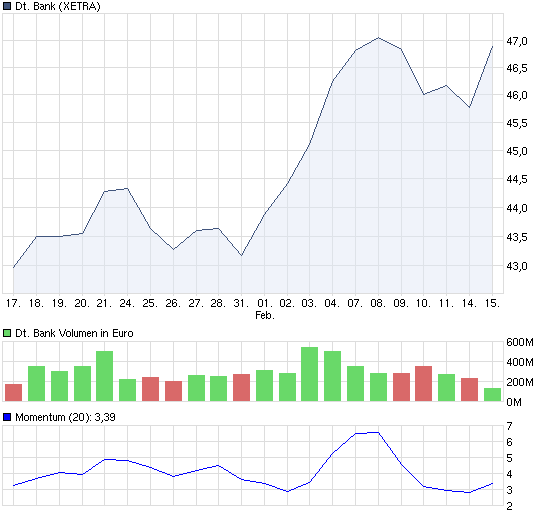
Task: Click the date label '09.' on x-axis
Action: [x=401, y=303]
